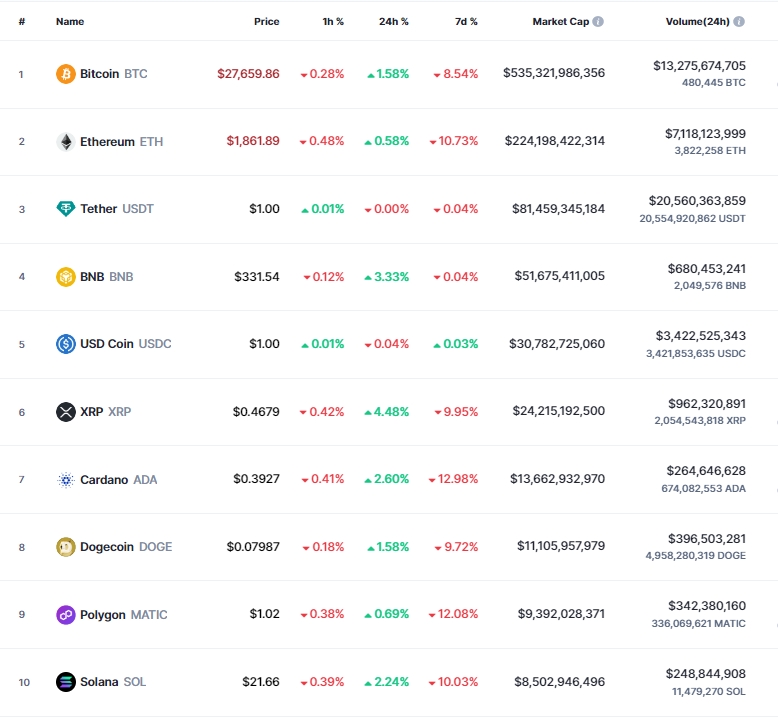Screen dimensions: 778x718
Task: Click the Ethereum diamond logo icon
Action: click(65, 142)
